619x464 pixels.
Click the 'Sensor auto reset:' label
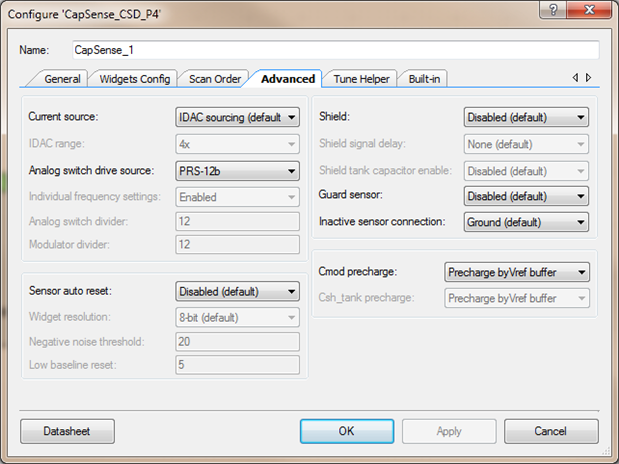[x=70, y=291]
